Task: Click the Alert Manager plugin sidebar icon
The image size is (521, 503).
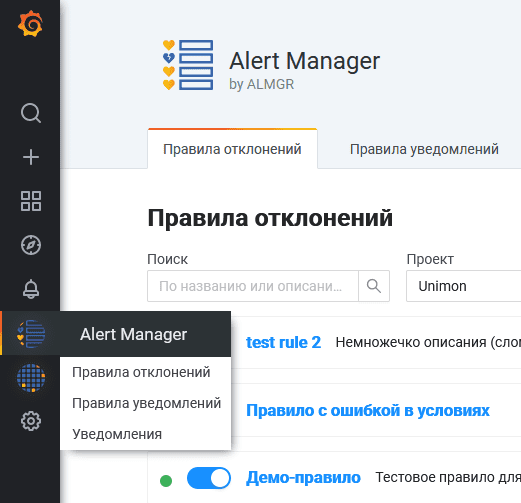Action: tap(31, 334)
